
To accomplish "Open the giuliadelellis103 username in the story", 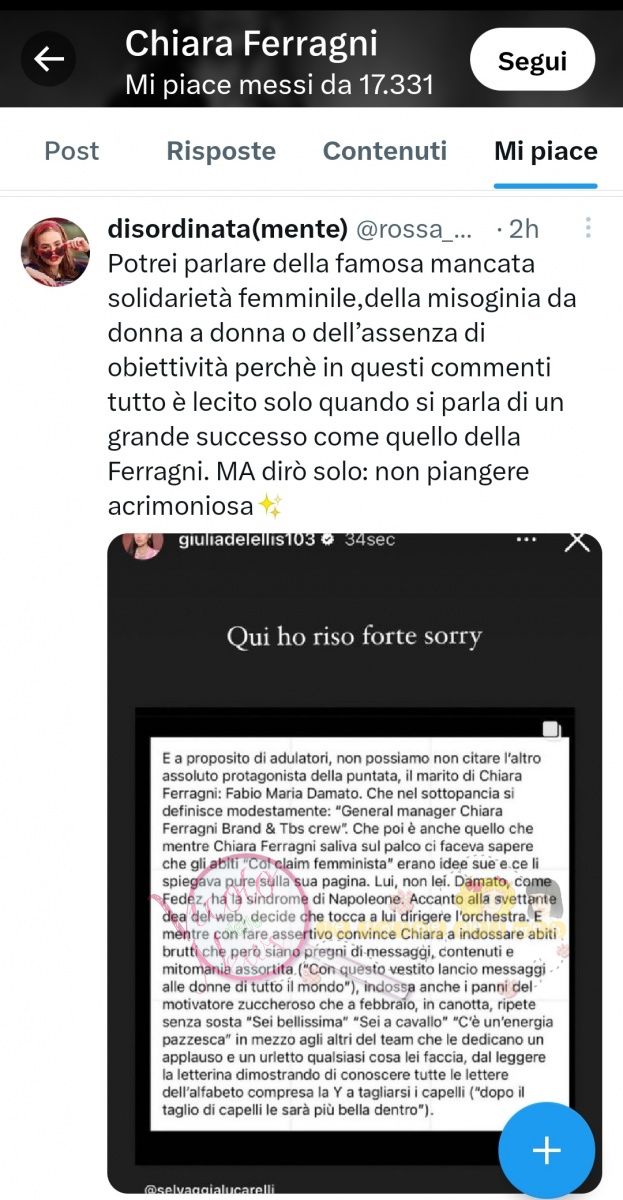I will click(x=246, y=539).
